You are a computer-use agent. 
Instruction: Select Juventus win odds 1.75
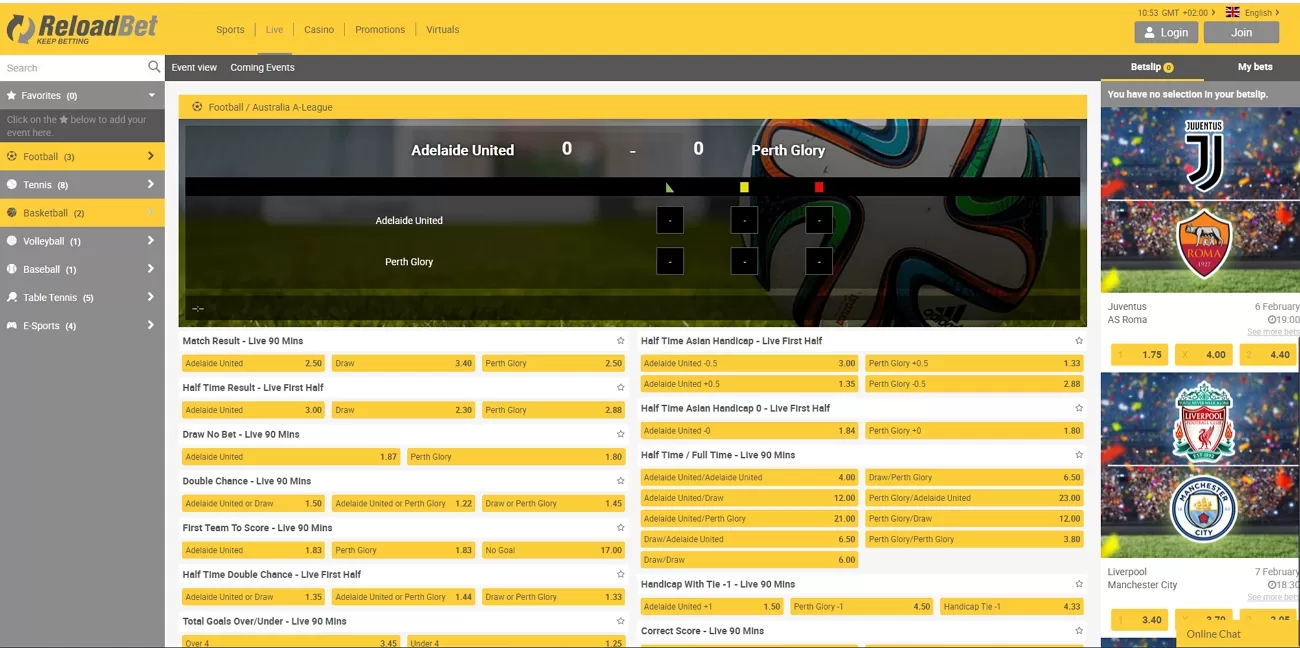click(x=1139, y=354)
